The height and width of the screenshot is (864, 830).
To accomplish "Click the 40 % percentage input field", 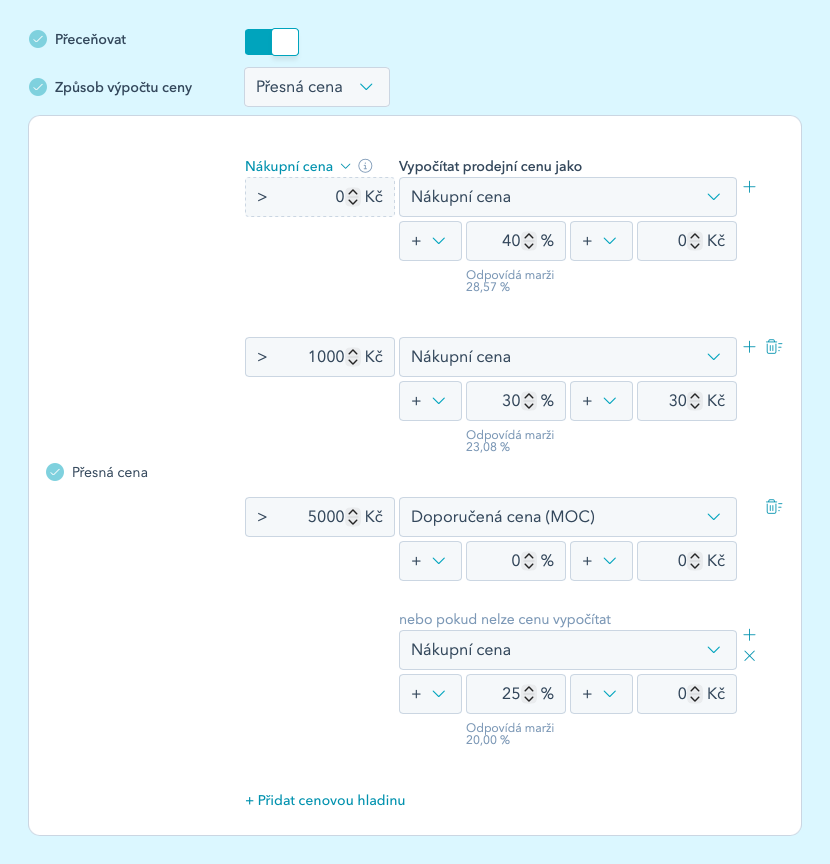I will click(x=516, y=241).
